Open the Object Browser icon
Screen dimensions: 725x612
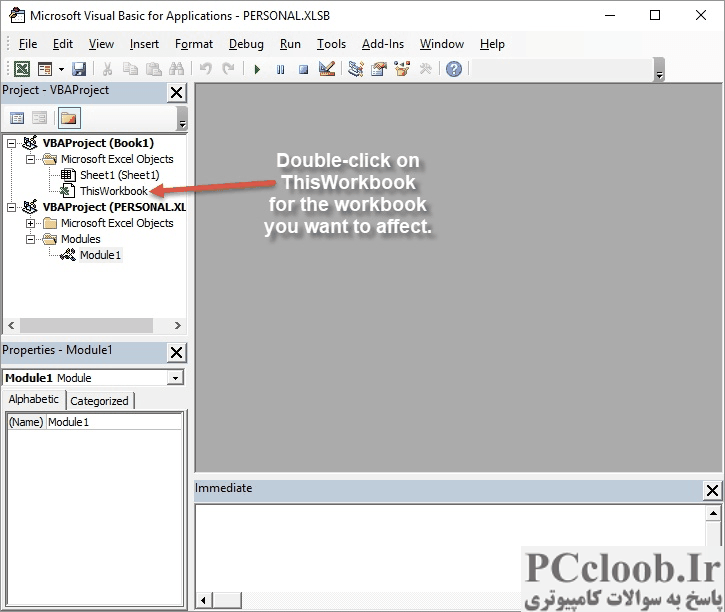coord(402,69)
